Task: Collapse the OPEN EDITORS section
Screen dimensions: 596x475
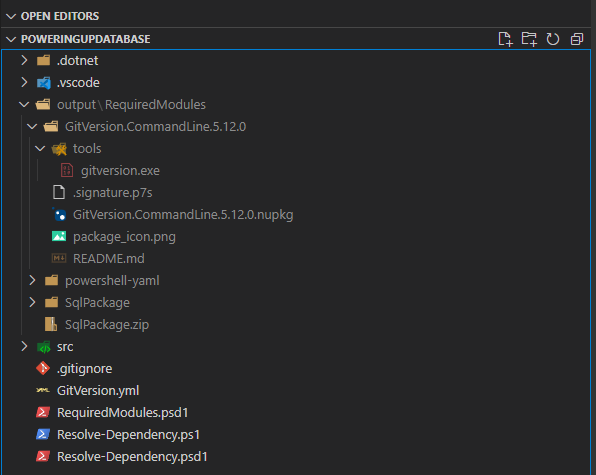Action: pyautogui.click(x=11, y=16)
